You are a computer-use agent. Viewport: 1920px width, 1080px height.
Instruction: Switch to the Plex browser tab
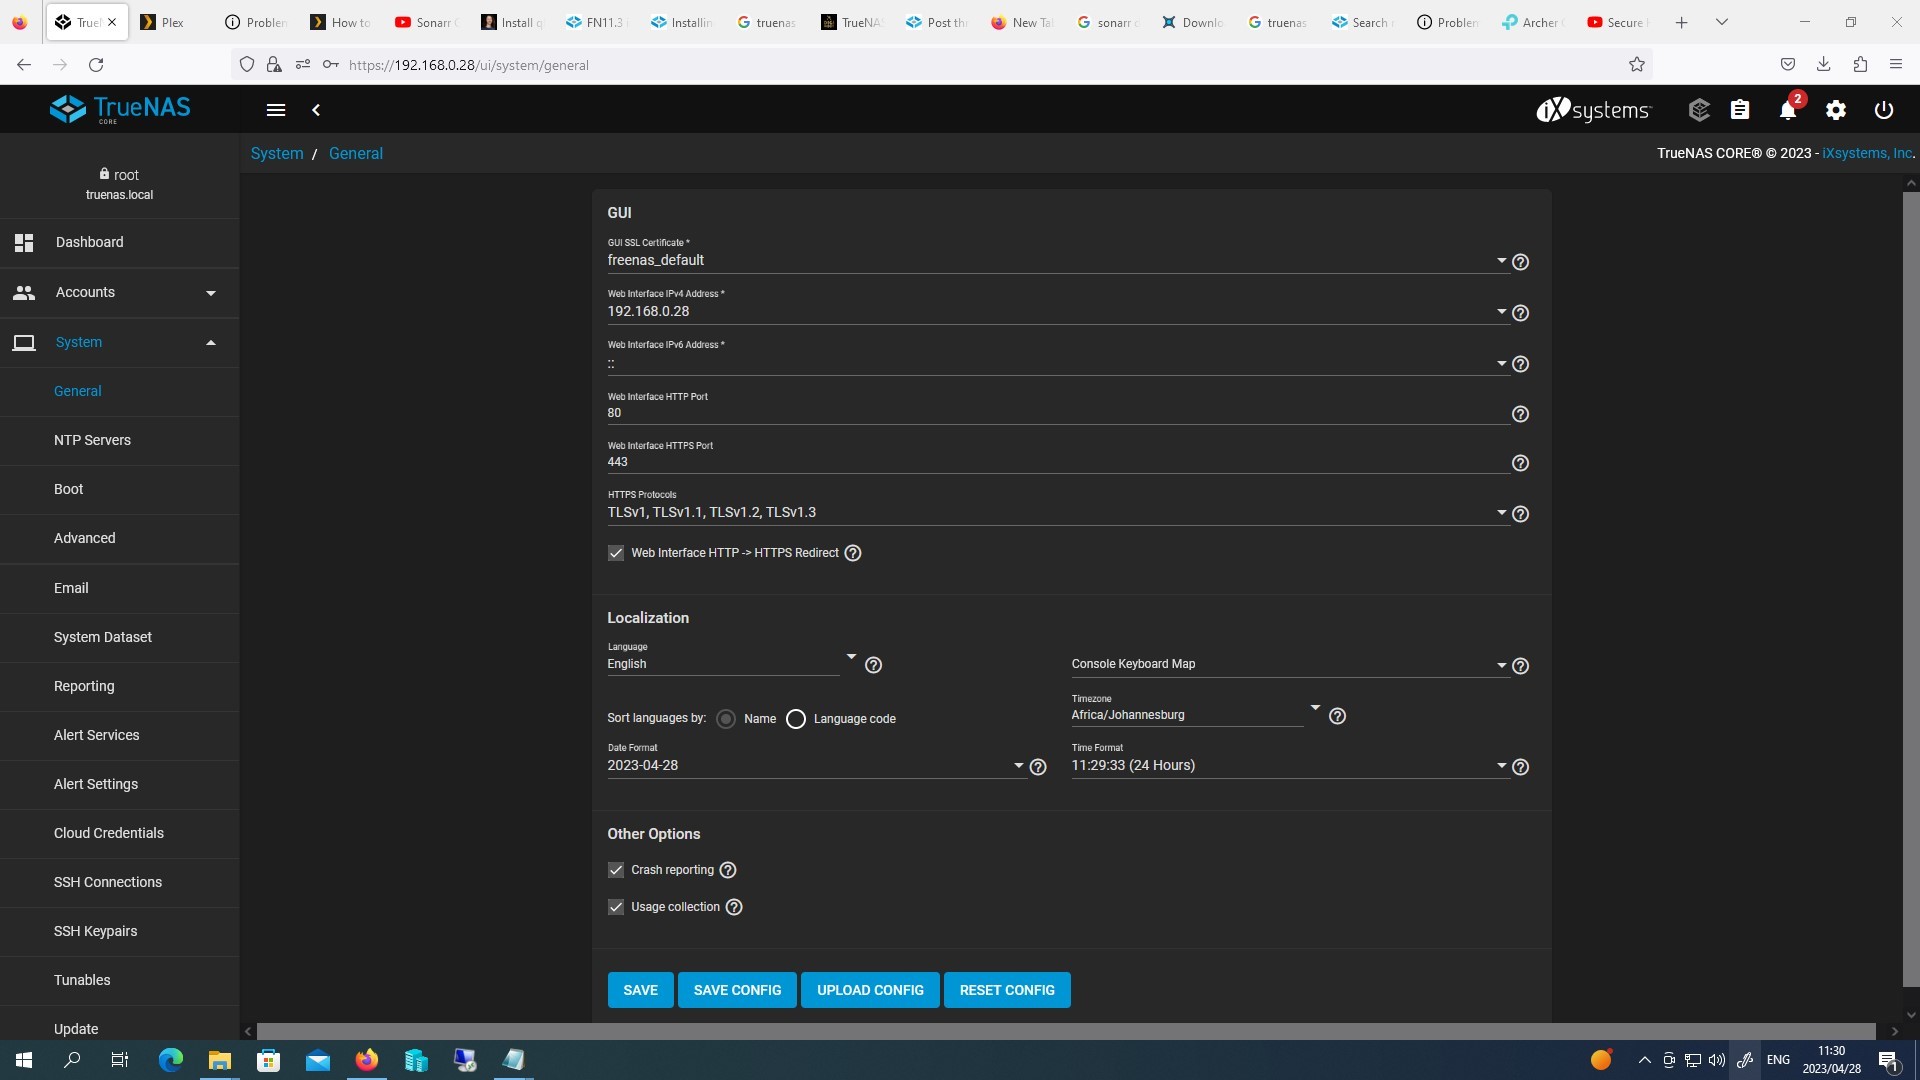pyautogui.click(x=172, y=22)
